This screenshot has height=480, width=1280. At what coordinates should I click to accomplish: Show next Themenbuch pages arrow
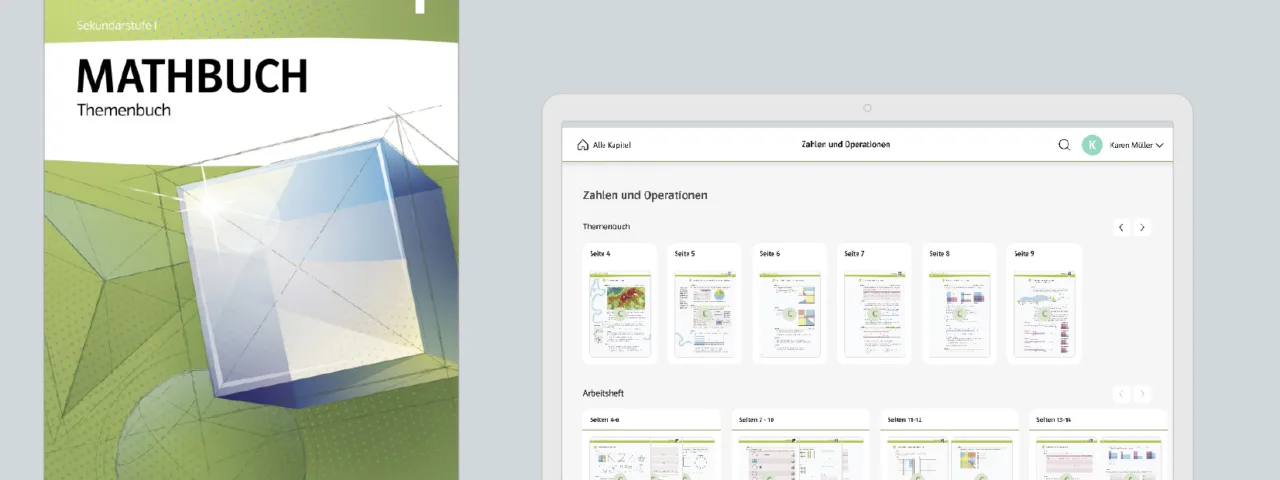coord(1143,228)
